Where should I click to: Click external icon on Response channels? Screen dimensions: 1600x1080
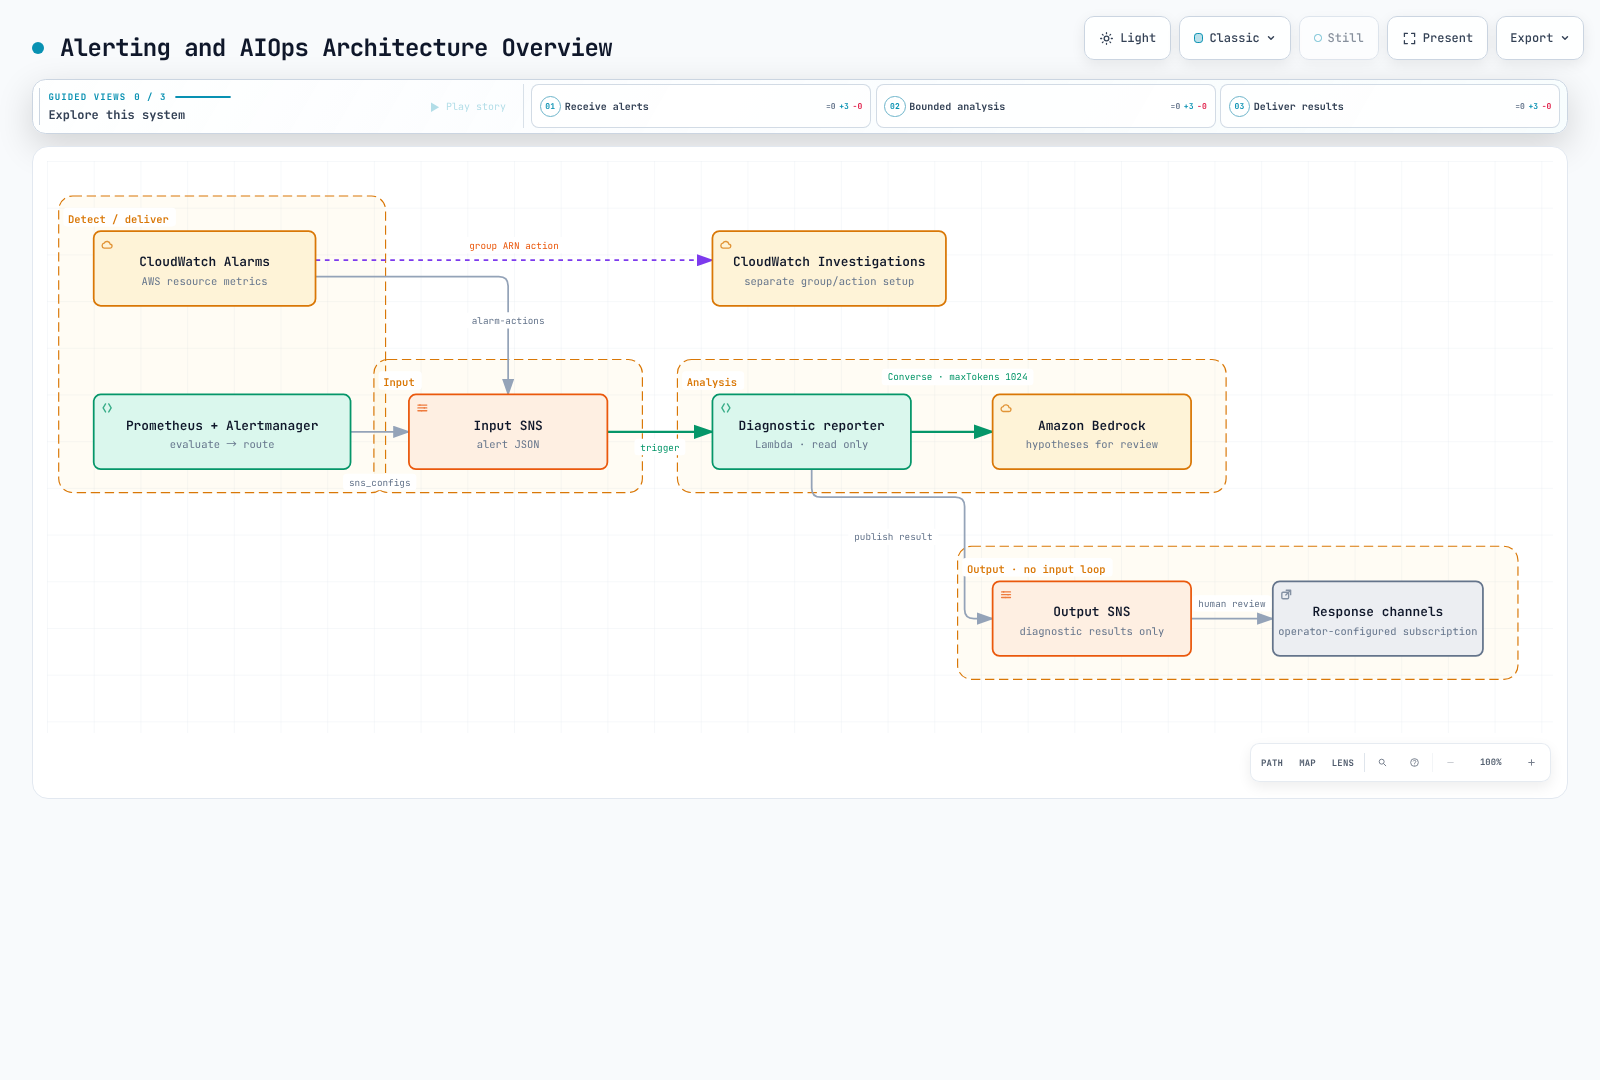coord(1286,594)
